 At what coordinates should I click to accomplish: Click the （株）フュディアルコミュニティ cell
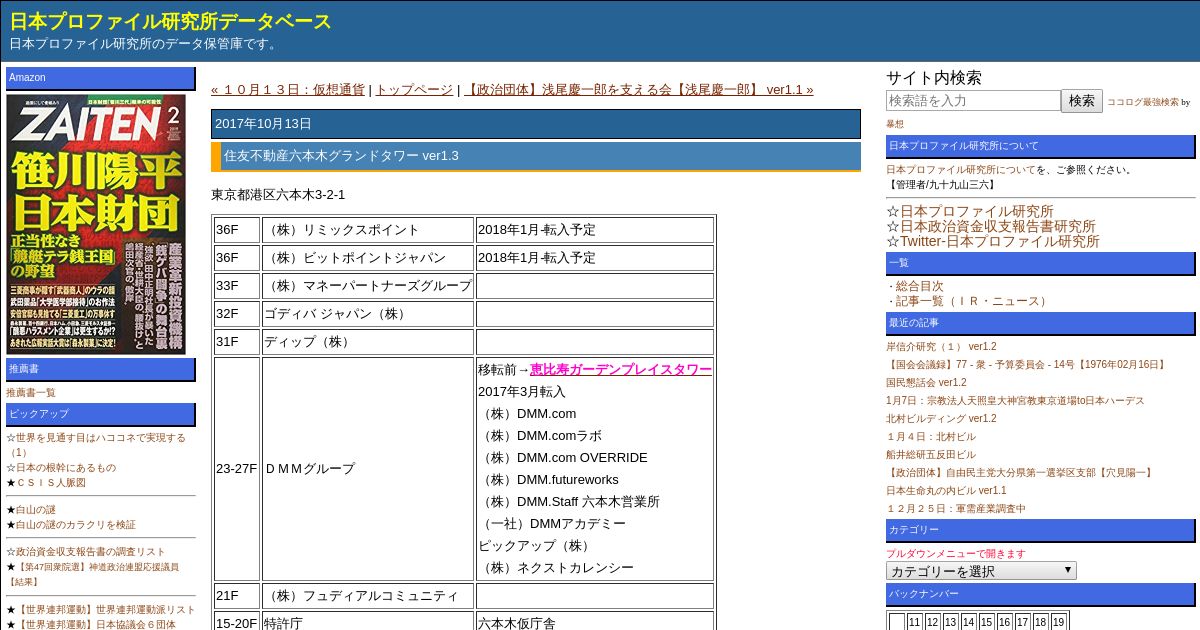(368, 596)
